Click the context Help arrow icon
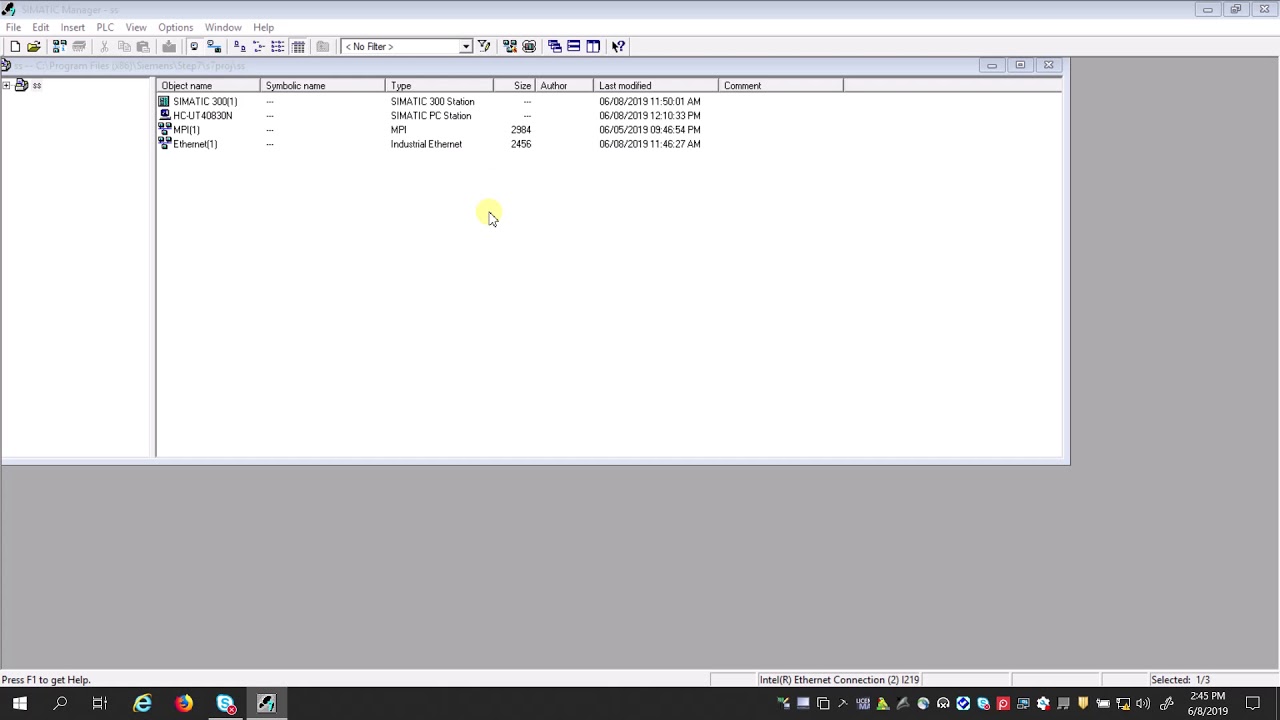This screenshot has width=1280, height=720. coord(618,46)
